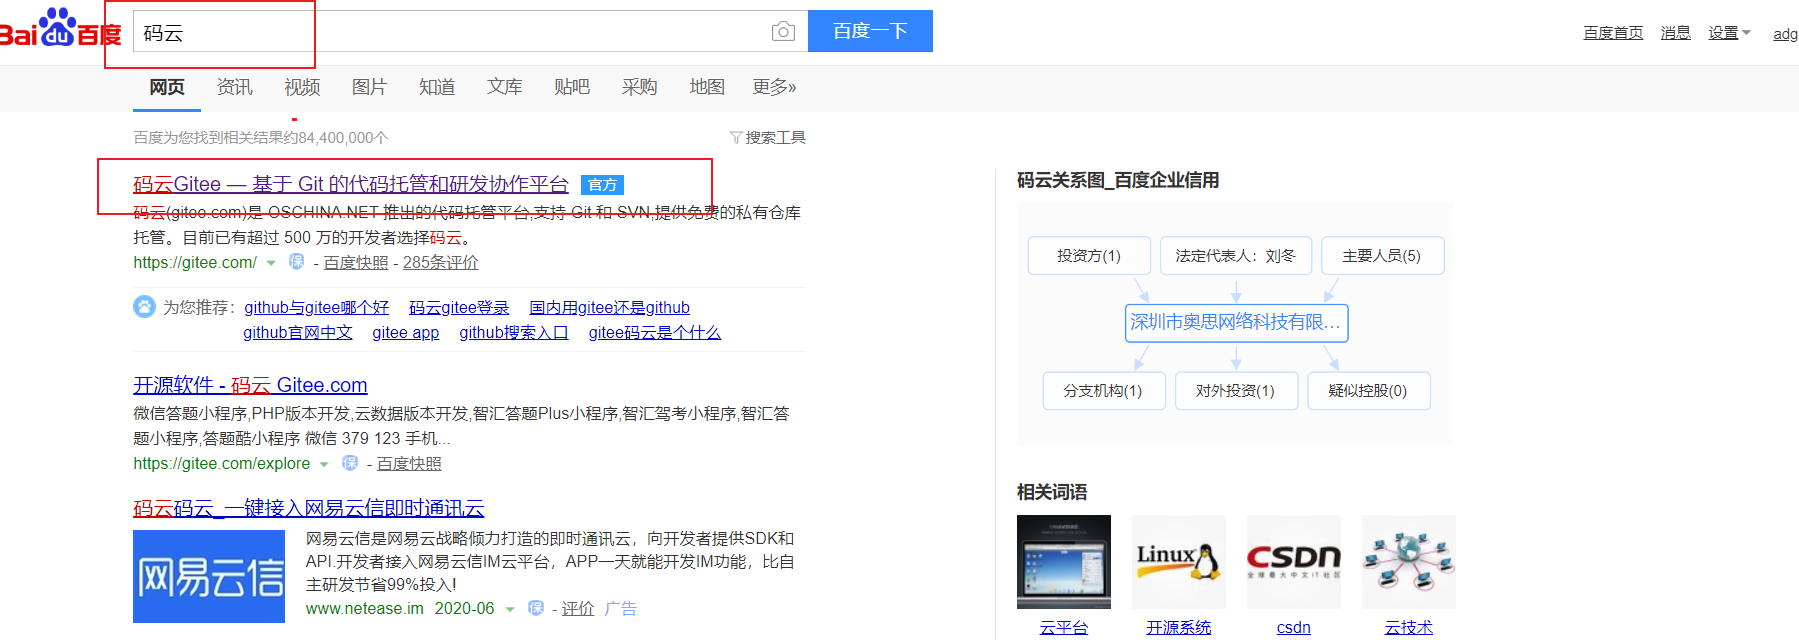The width and height of the screenshot is (1799, 640).
Task: Open suggestion github搜索入口
Action: pyautogui.click(x=514, y=332)
